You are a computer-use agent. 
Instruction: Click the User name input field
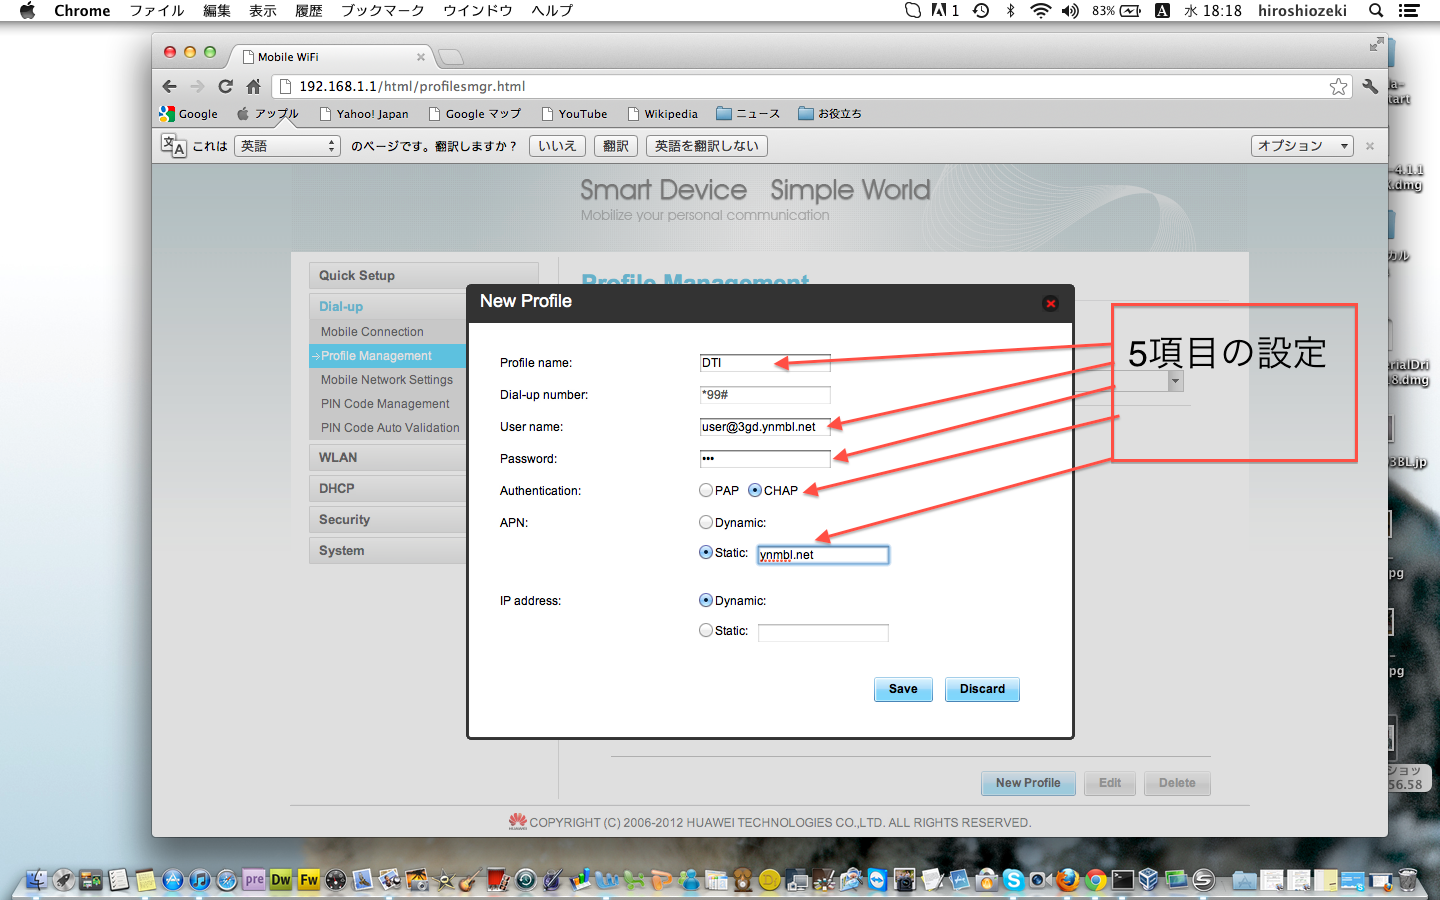[764, 427]
